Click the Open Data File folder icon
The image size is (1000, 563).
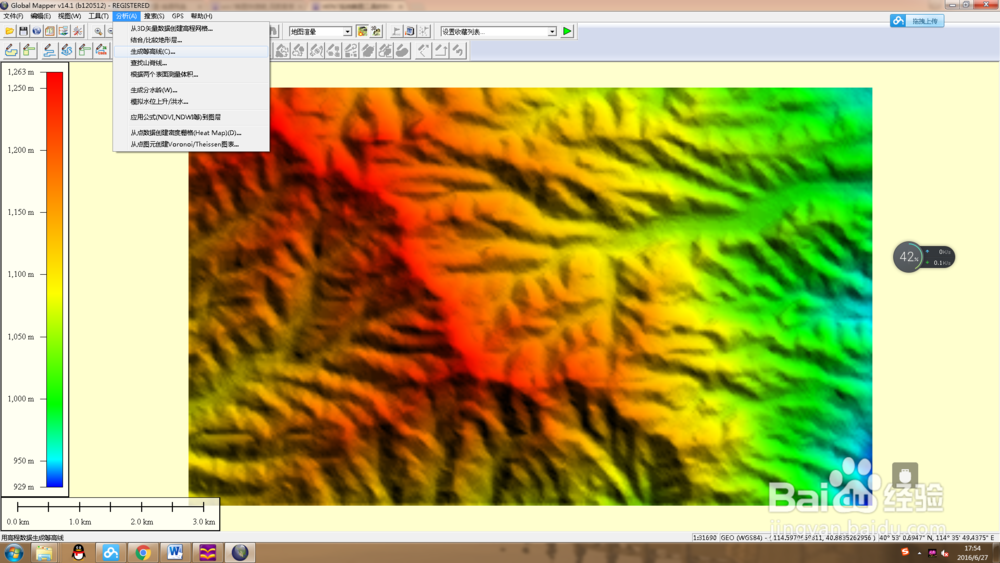(10, 31)
